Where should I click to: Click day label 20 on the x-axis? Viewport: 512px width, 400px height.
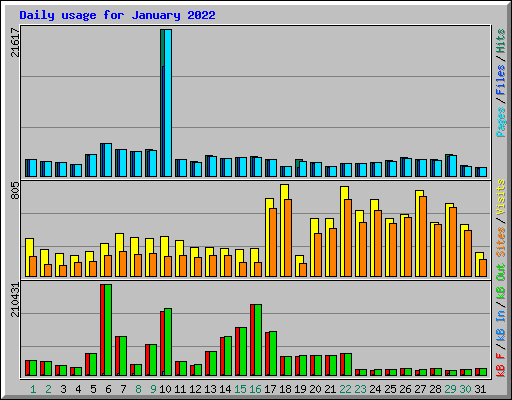315,389
